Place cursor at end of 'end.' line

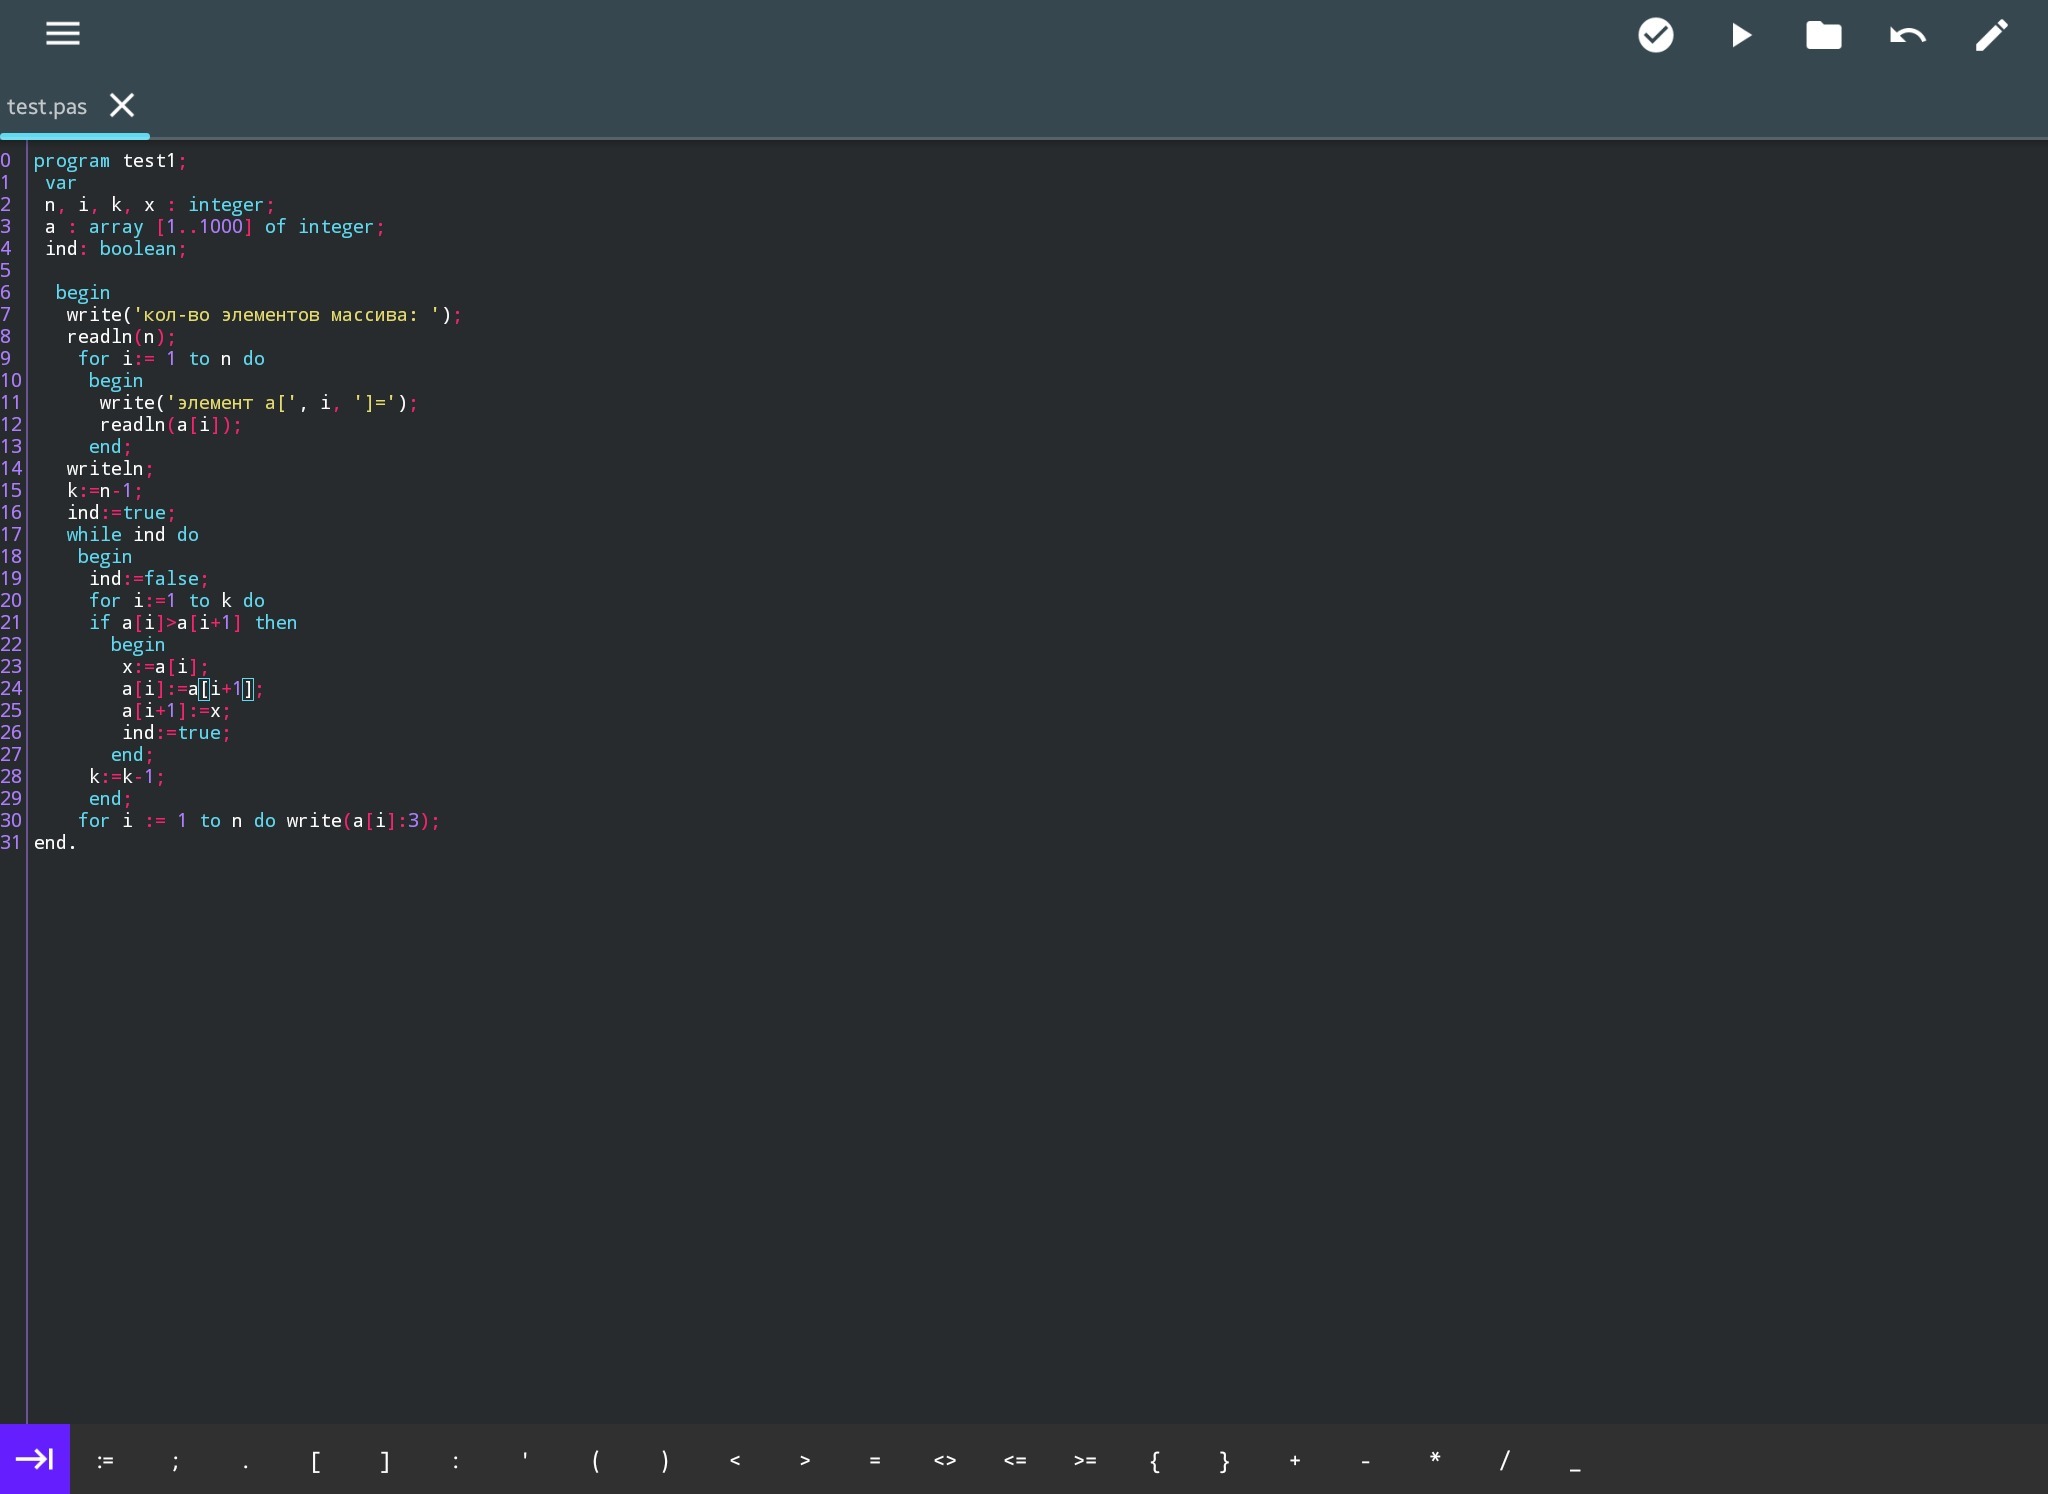78,843
